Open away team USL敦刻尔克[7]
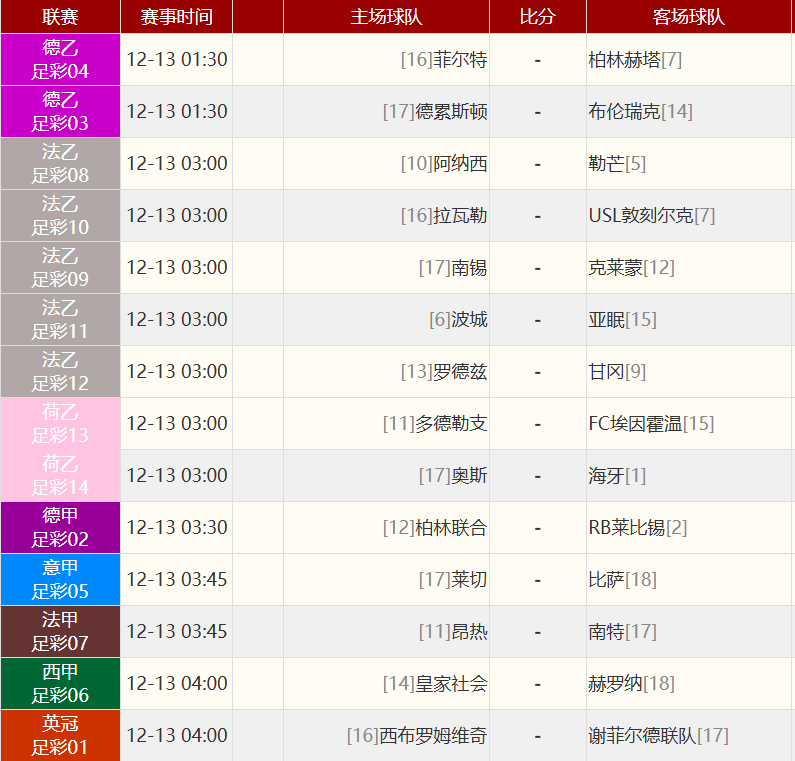The height and width of the screenshot is (761, 795). [x=652, y=215]
